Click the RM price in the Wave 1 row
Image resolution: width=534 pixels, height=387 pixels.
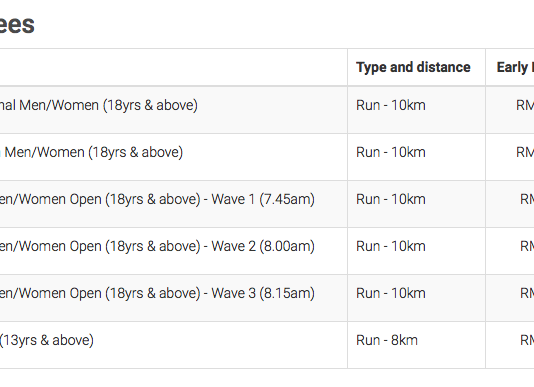(527, 199)
